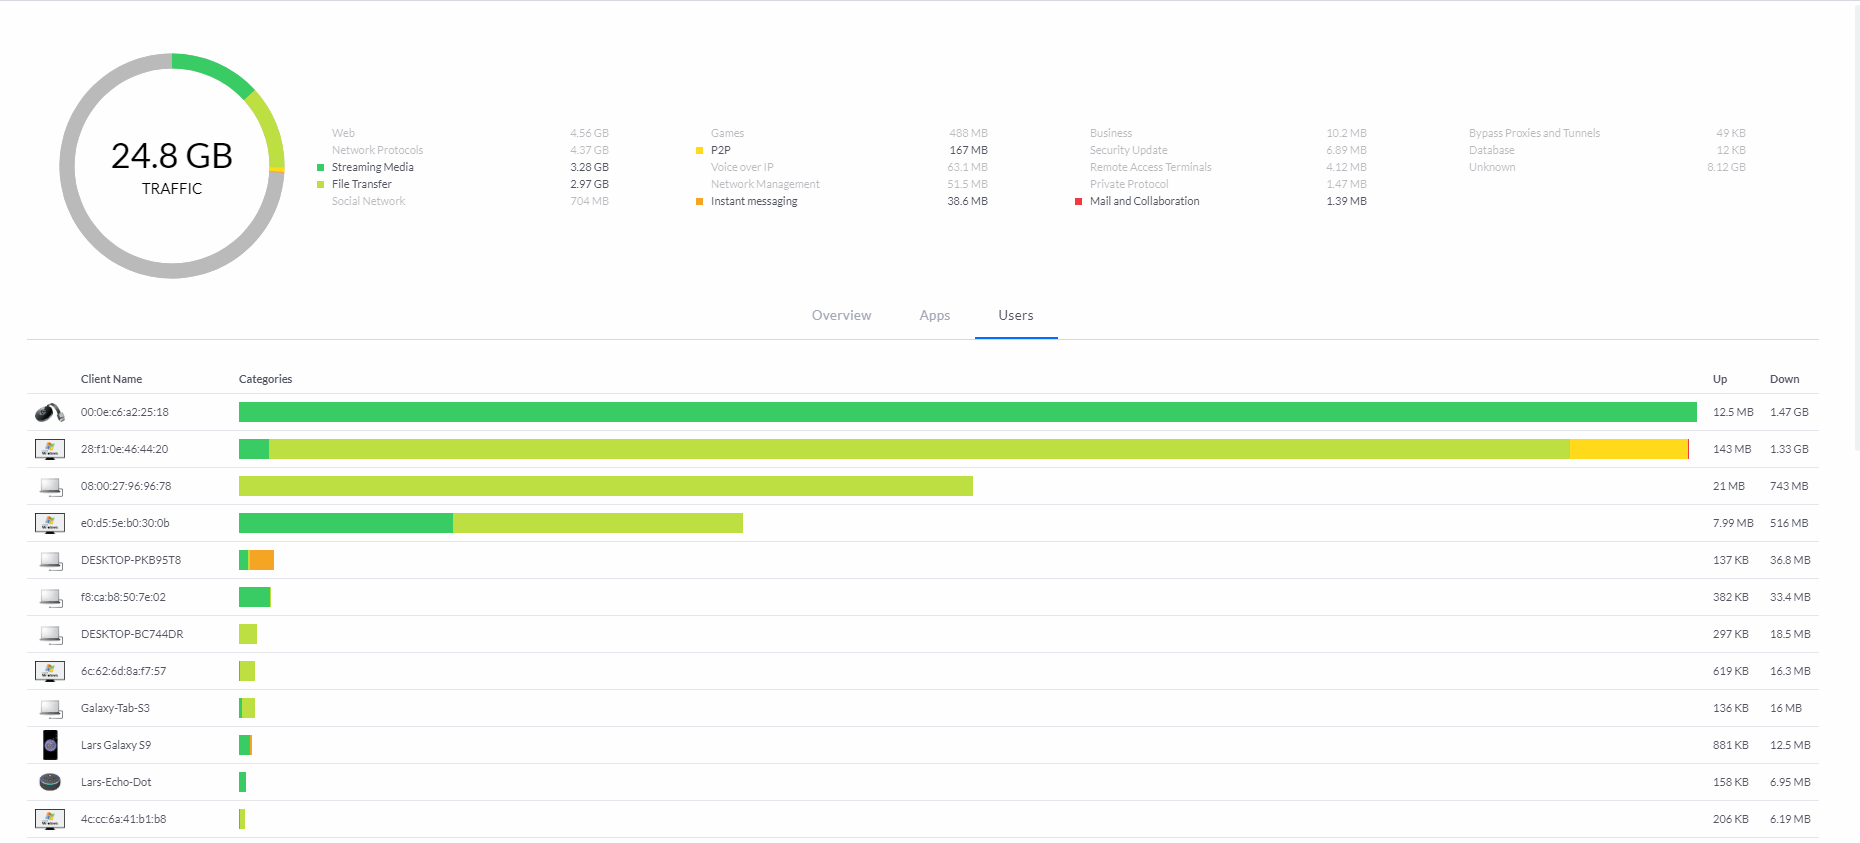The height and width of the screenshot is (843, 1860).
Task: Click the Mail and Collaboration red swatch
Action: tap(1078, 201)
